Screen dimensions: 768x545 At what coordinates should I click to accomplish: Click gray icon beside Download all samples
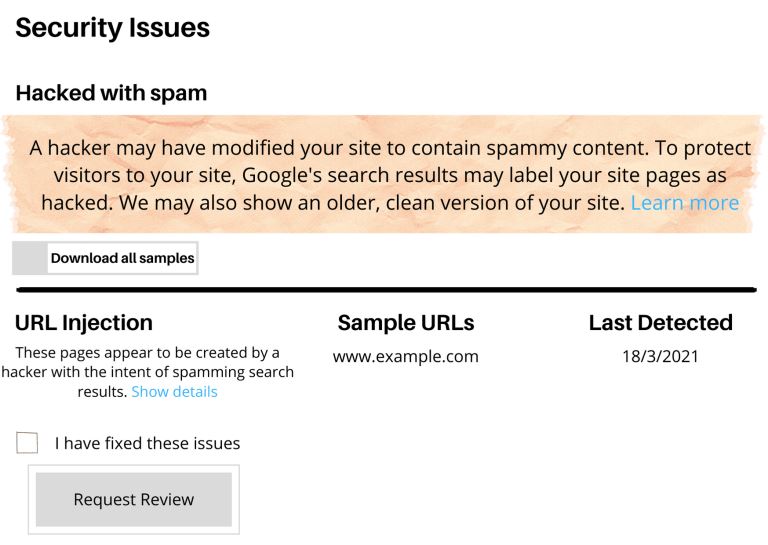pyautogui.click(x=30, y=258)
